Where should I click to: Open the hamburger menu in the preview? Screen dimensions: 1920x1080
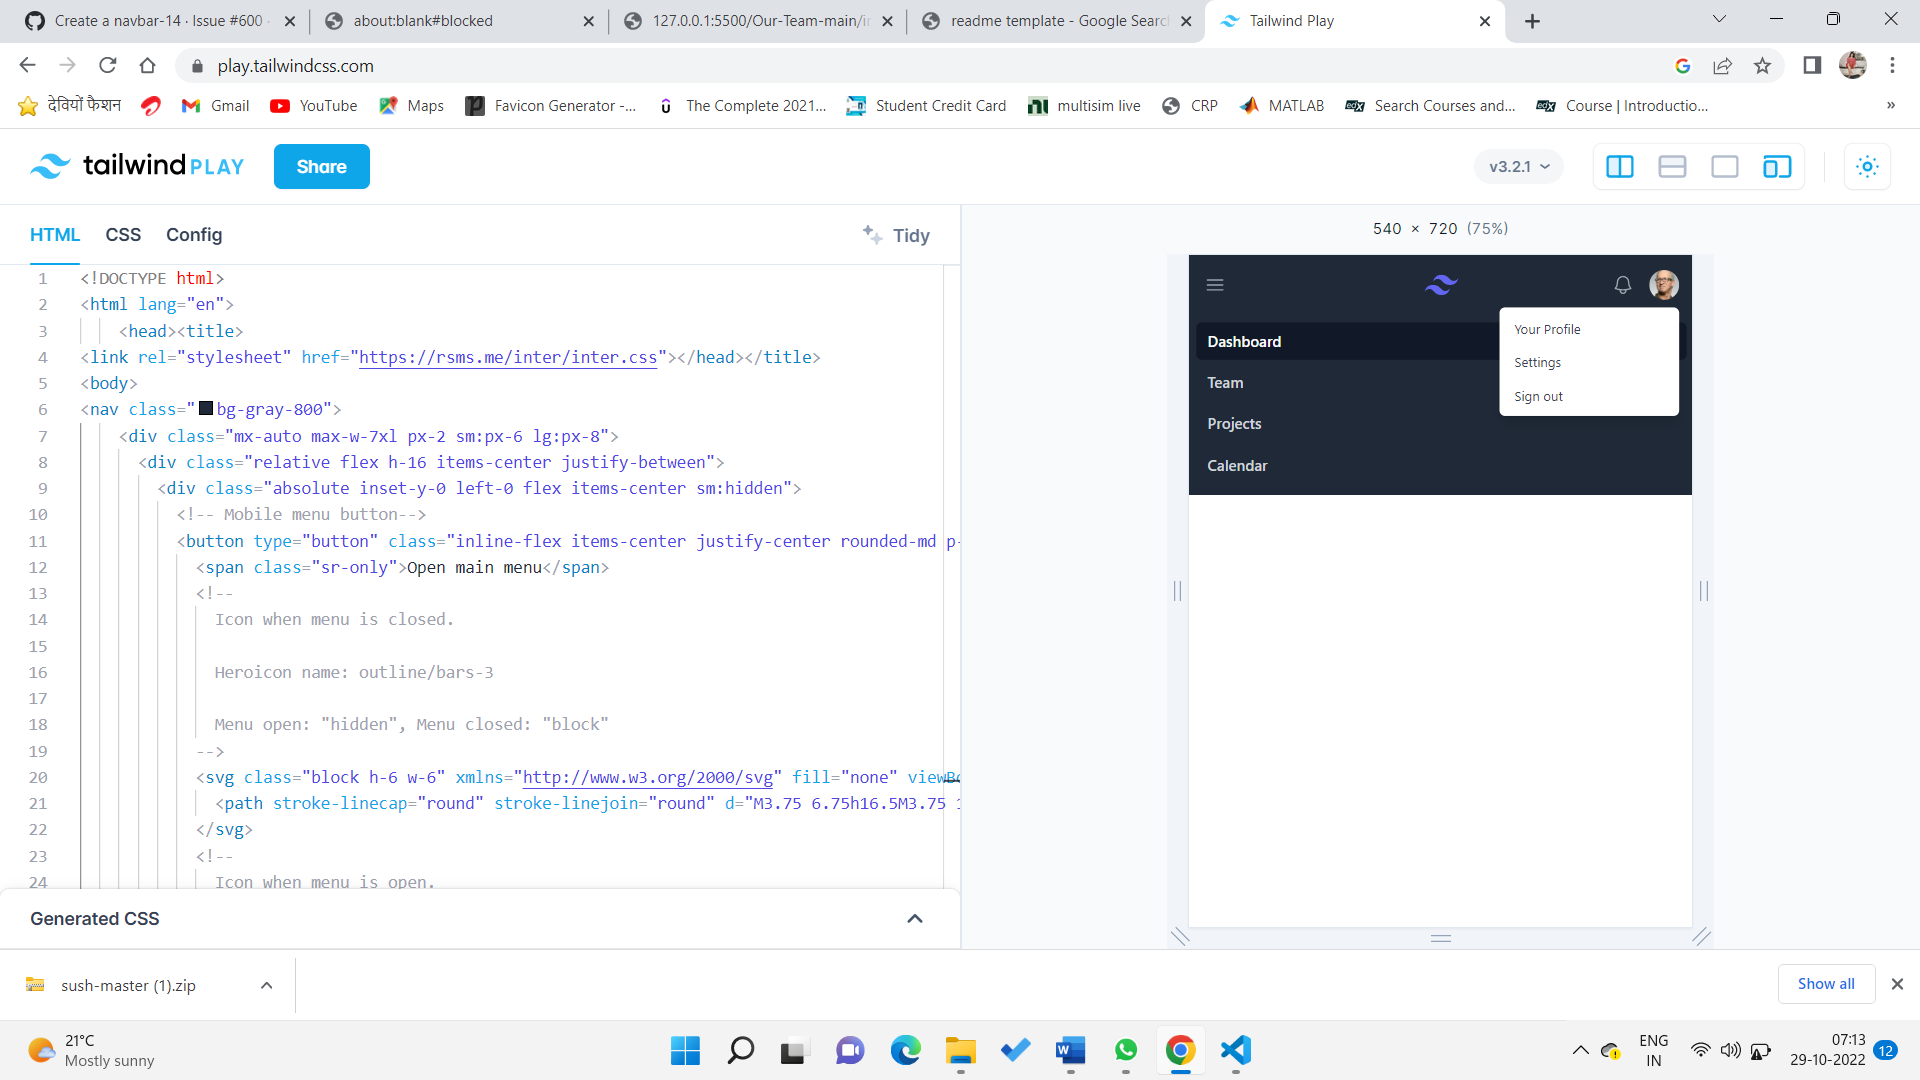click(1214, 284)
